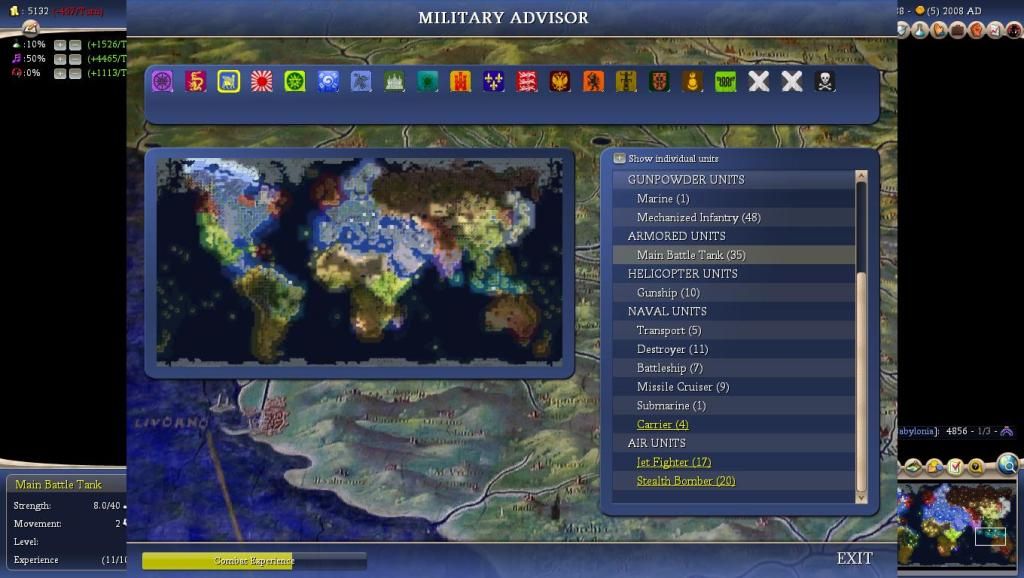1024x578 pixels.
Task: Toggle Show individual units
Action: click(619, 158)
